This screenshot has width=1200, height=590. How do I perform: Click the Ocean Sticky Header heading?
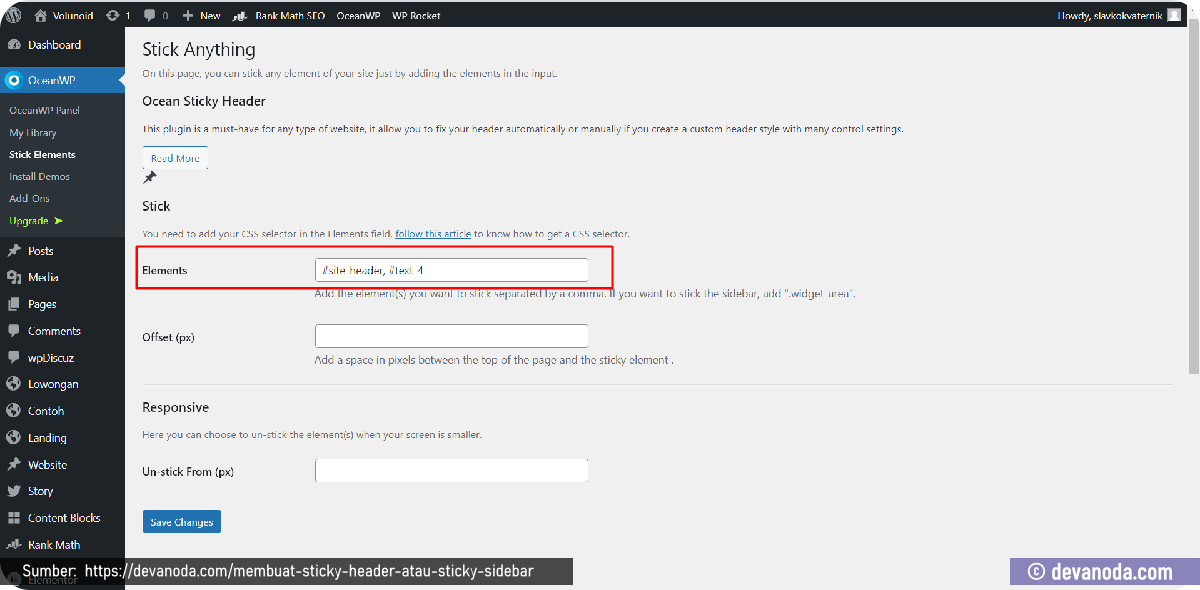click(x=204, y=101)
